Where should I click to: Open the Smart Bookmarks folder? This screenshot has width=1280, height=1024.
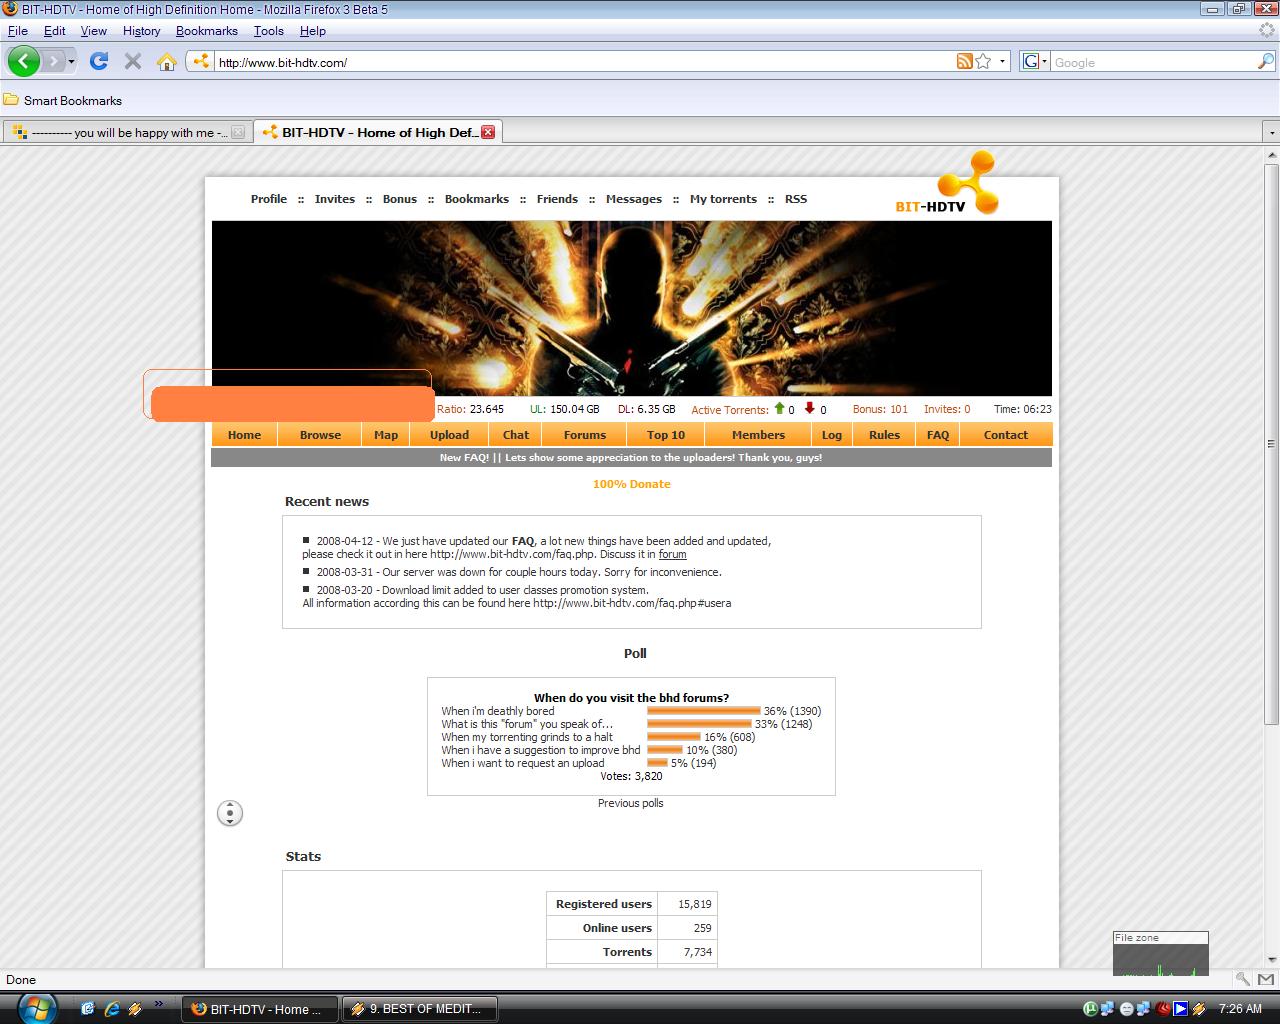click(63, 100)
